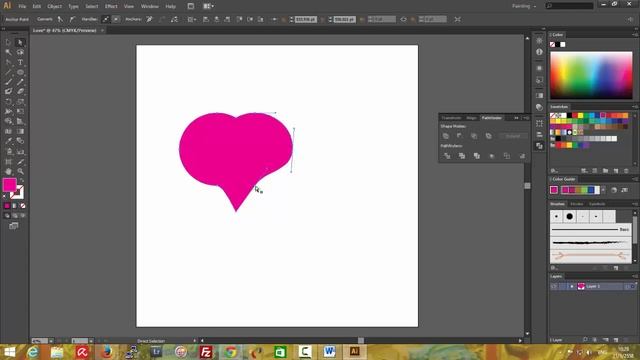Image resolution: width=640 pixels, height=360 pixels.
Task: Toggle lock column for Layer 1
Action: coord(562,287)
